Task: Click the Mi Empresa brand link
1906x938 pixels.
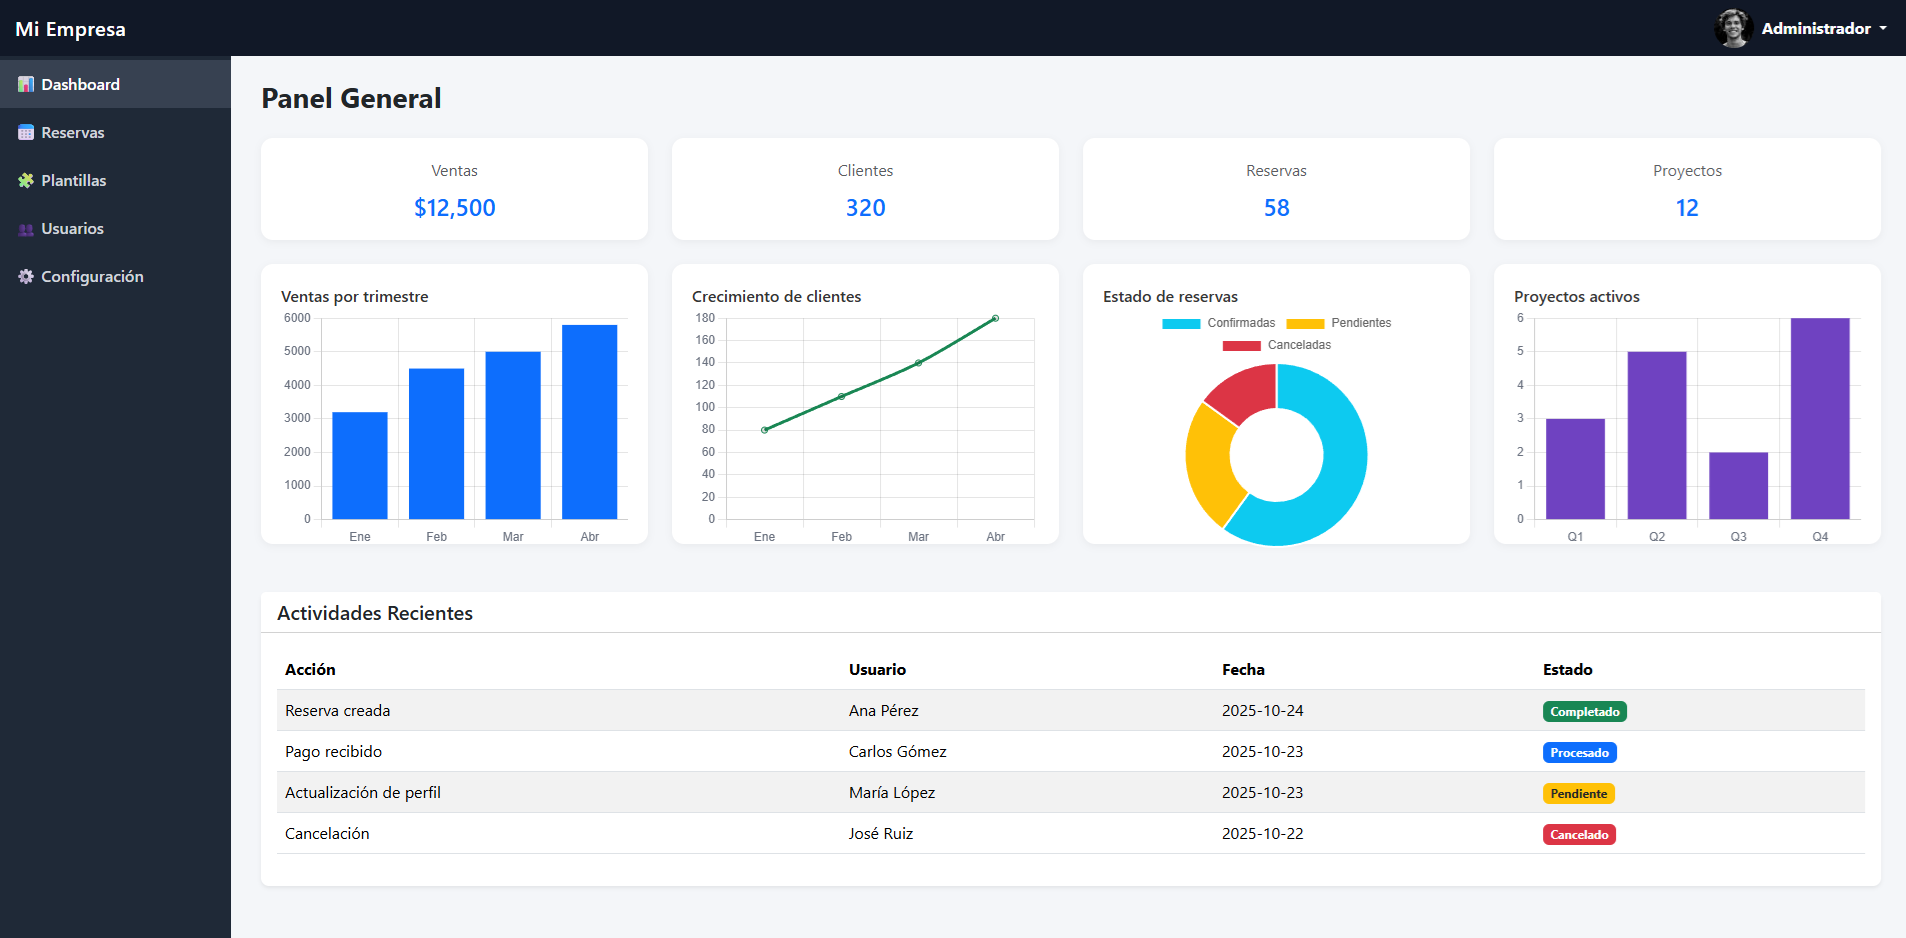Action: [70, 29]
